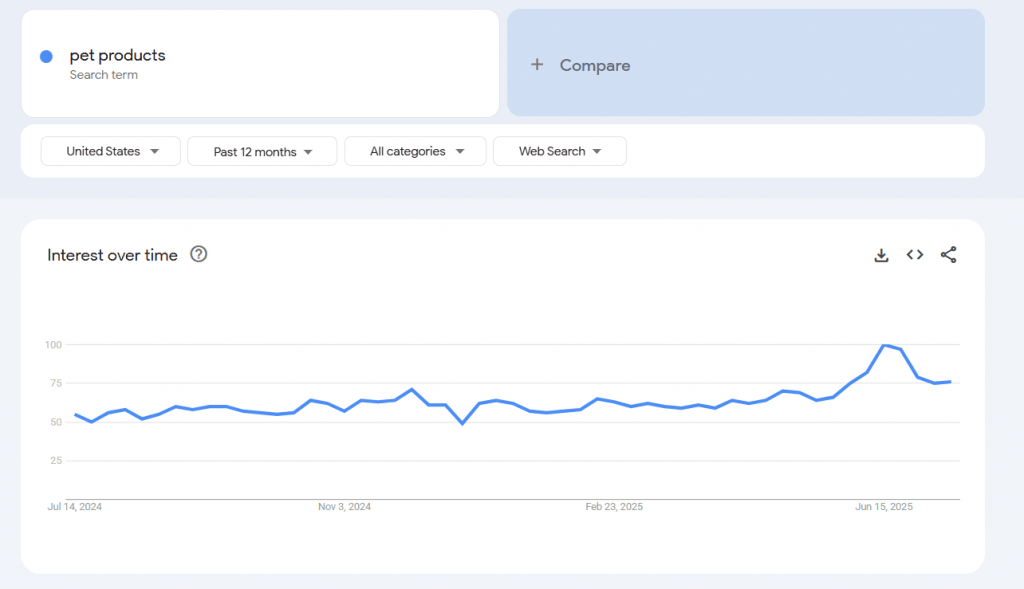Click the last data point on the trend line
1024x589 pixels.
click(950, 381)
